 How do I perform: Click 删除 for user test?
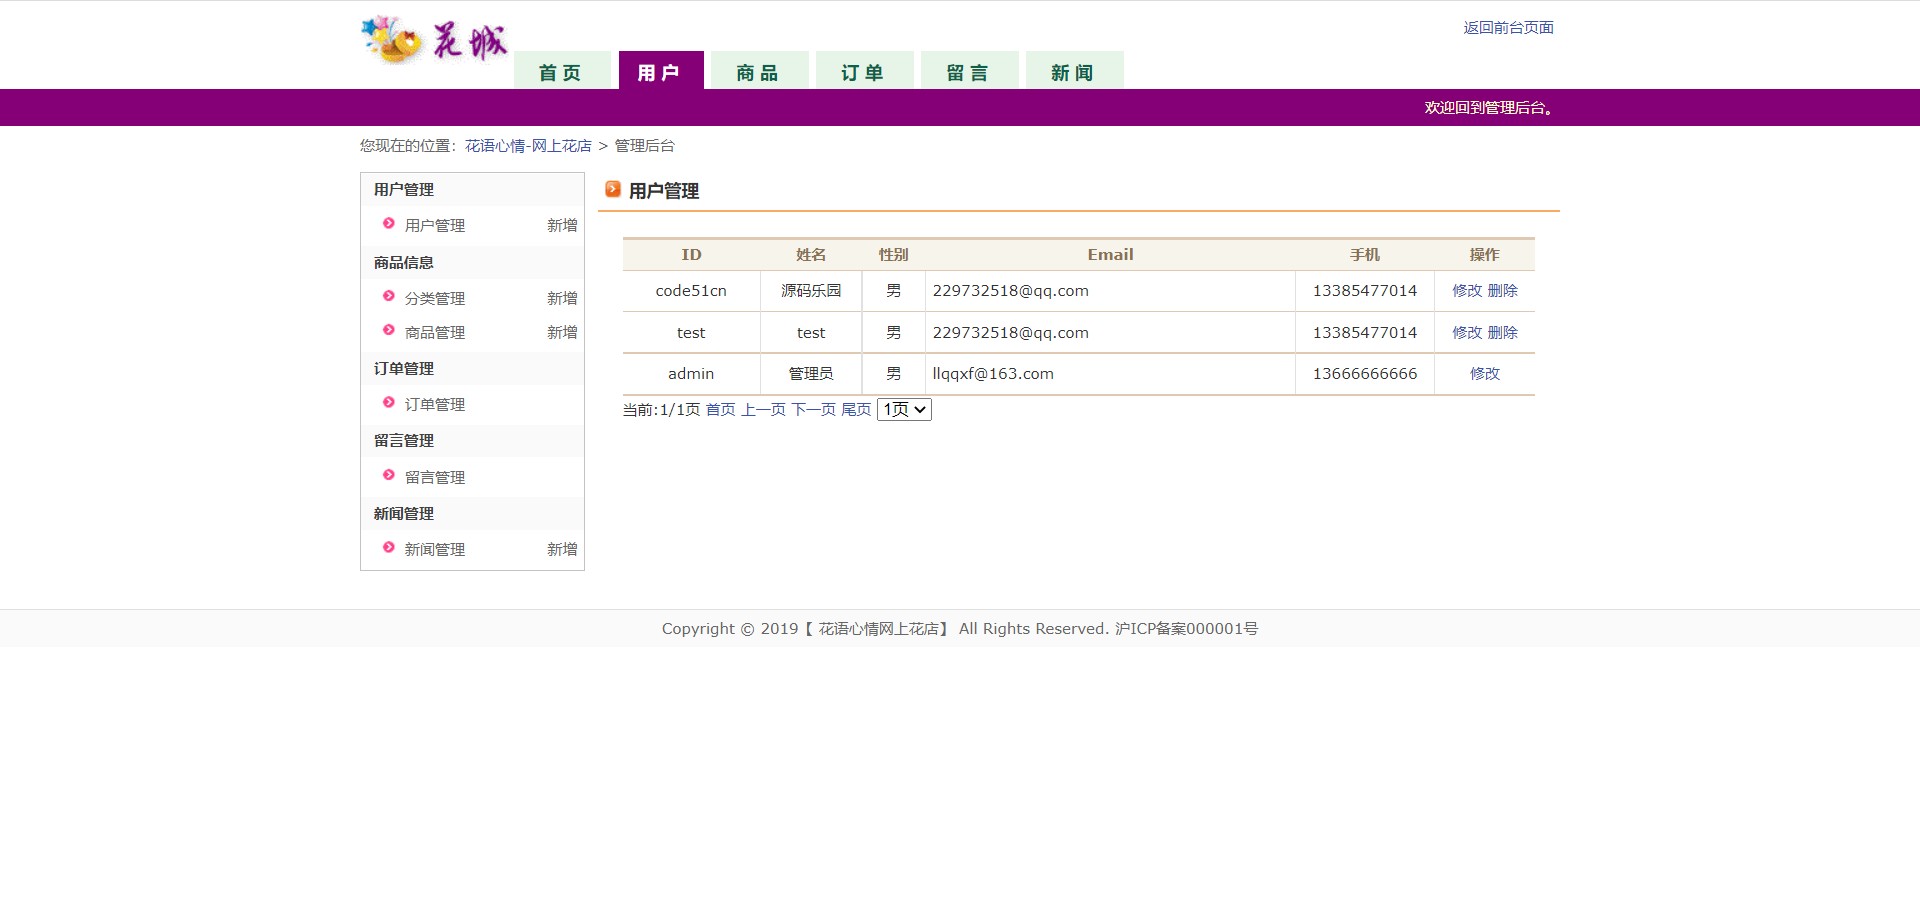tap(1502, 333)
